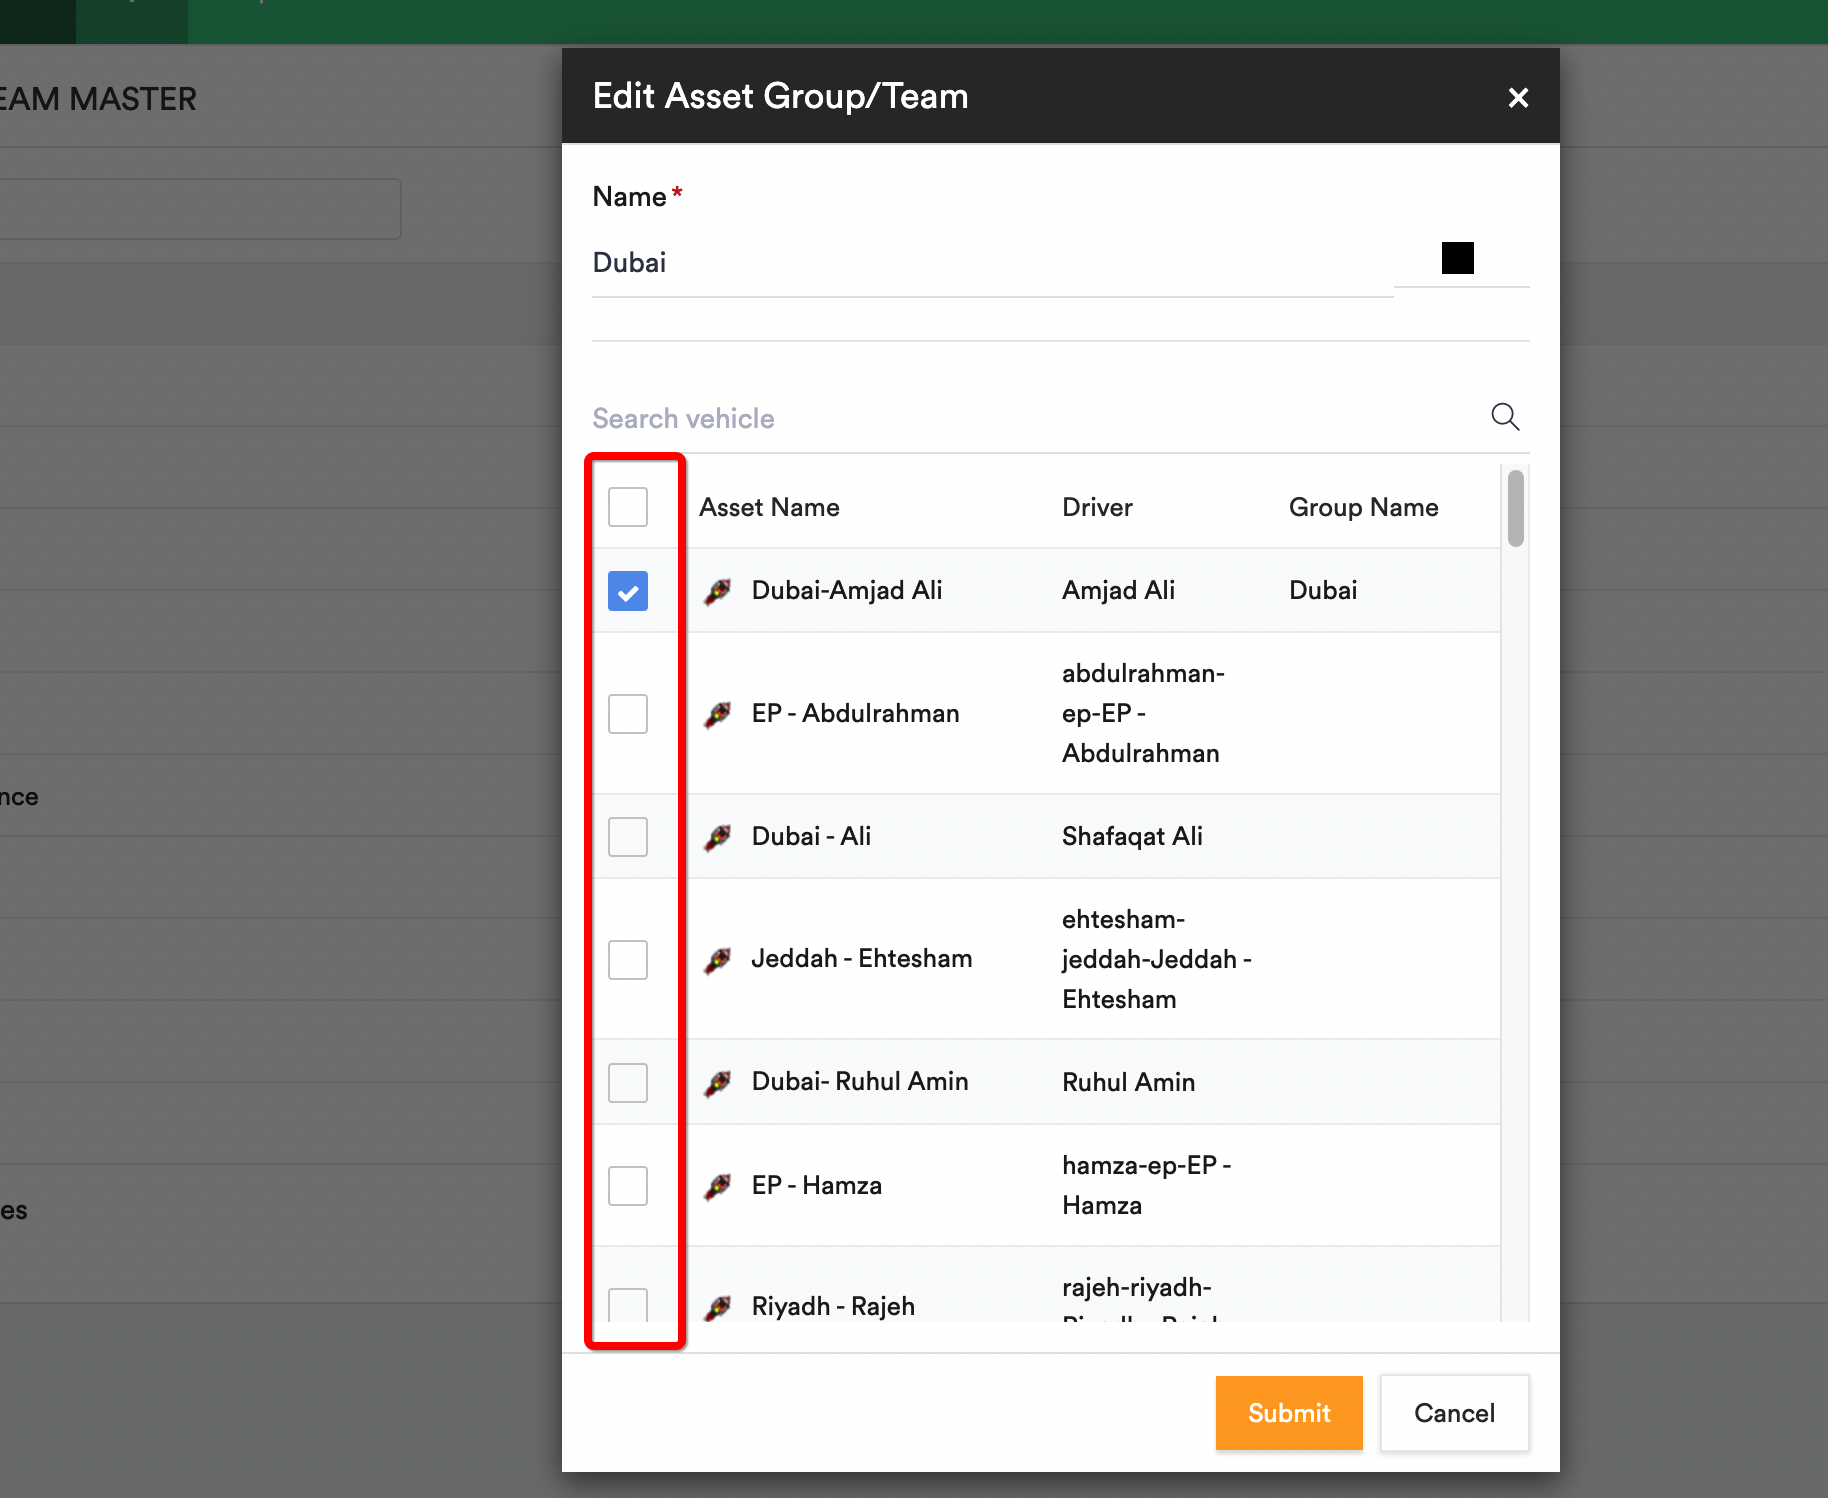
Task: Check the Dubai - Ali checkbox
Action: pos(628,837)
